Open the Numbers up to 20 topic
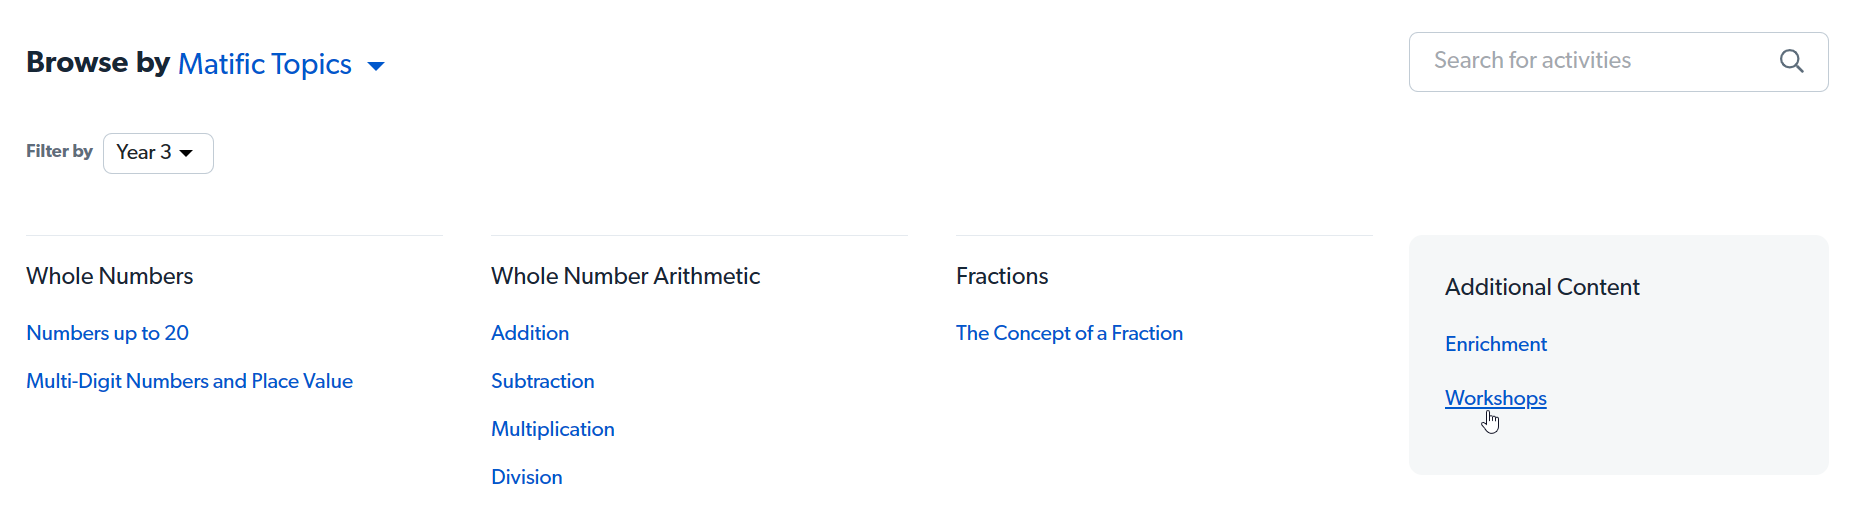This screenshot has width=1849, height=505. 107,333
